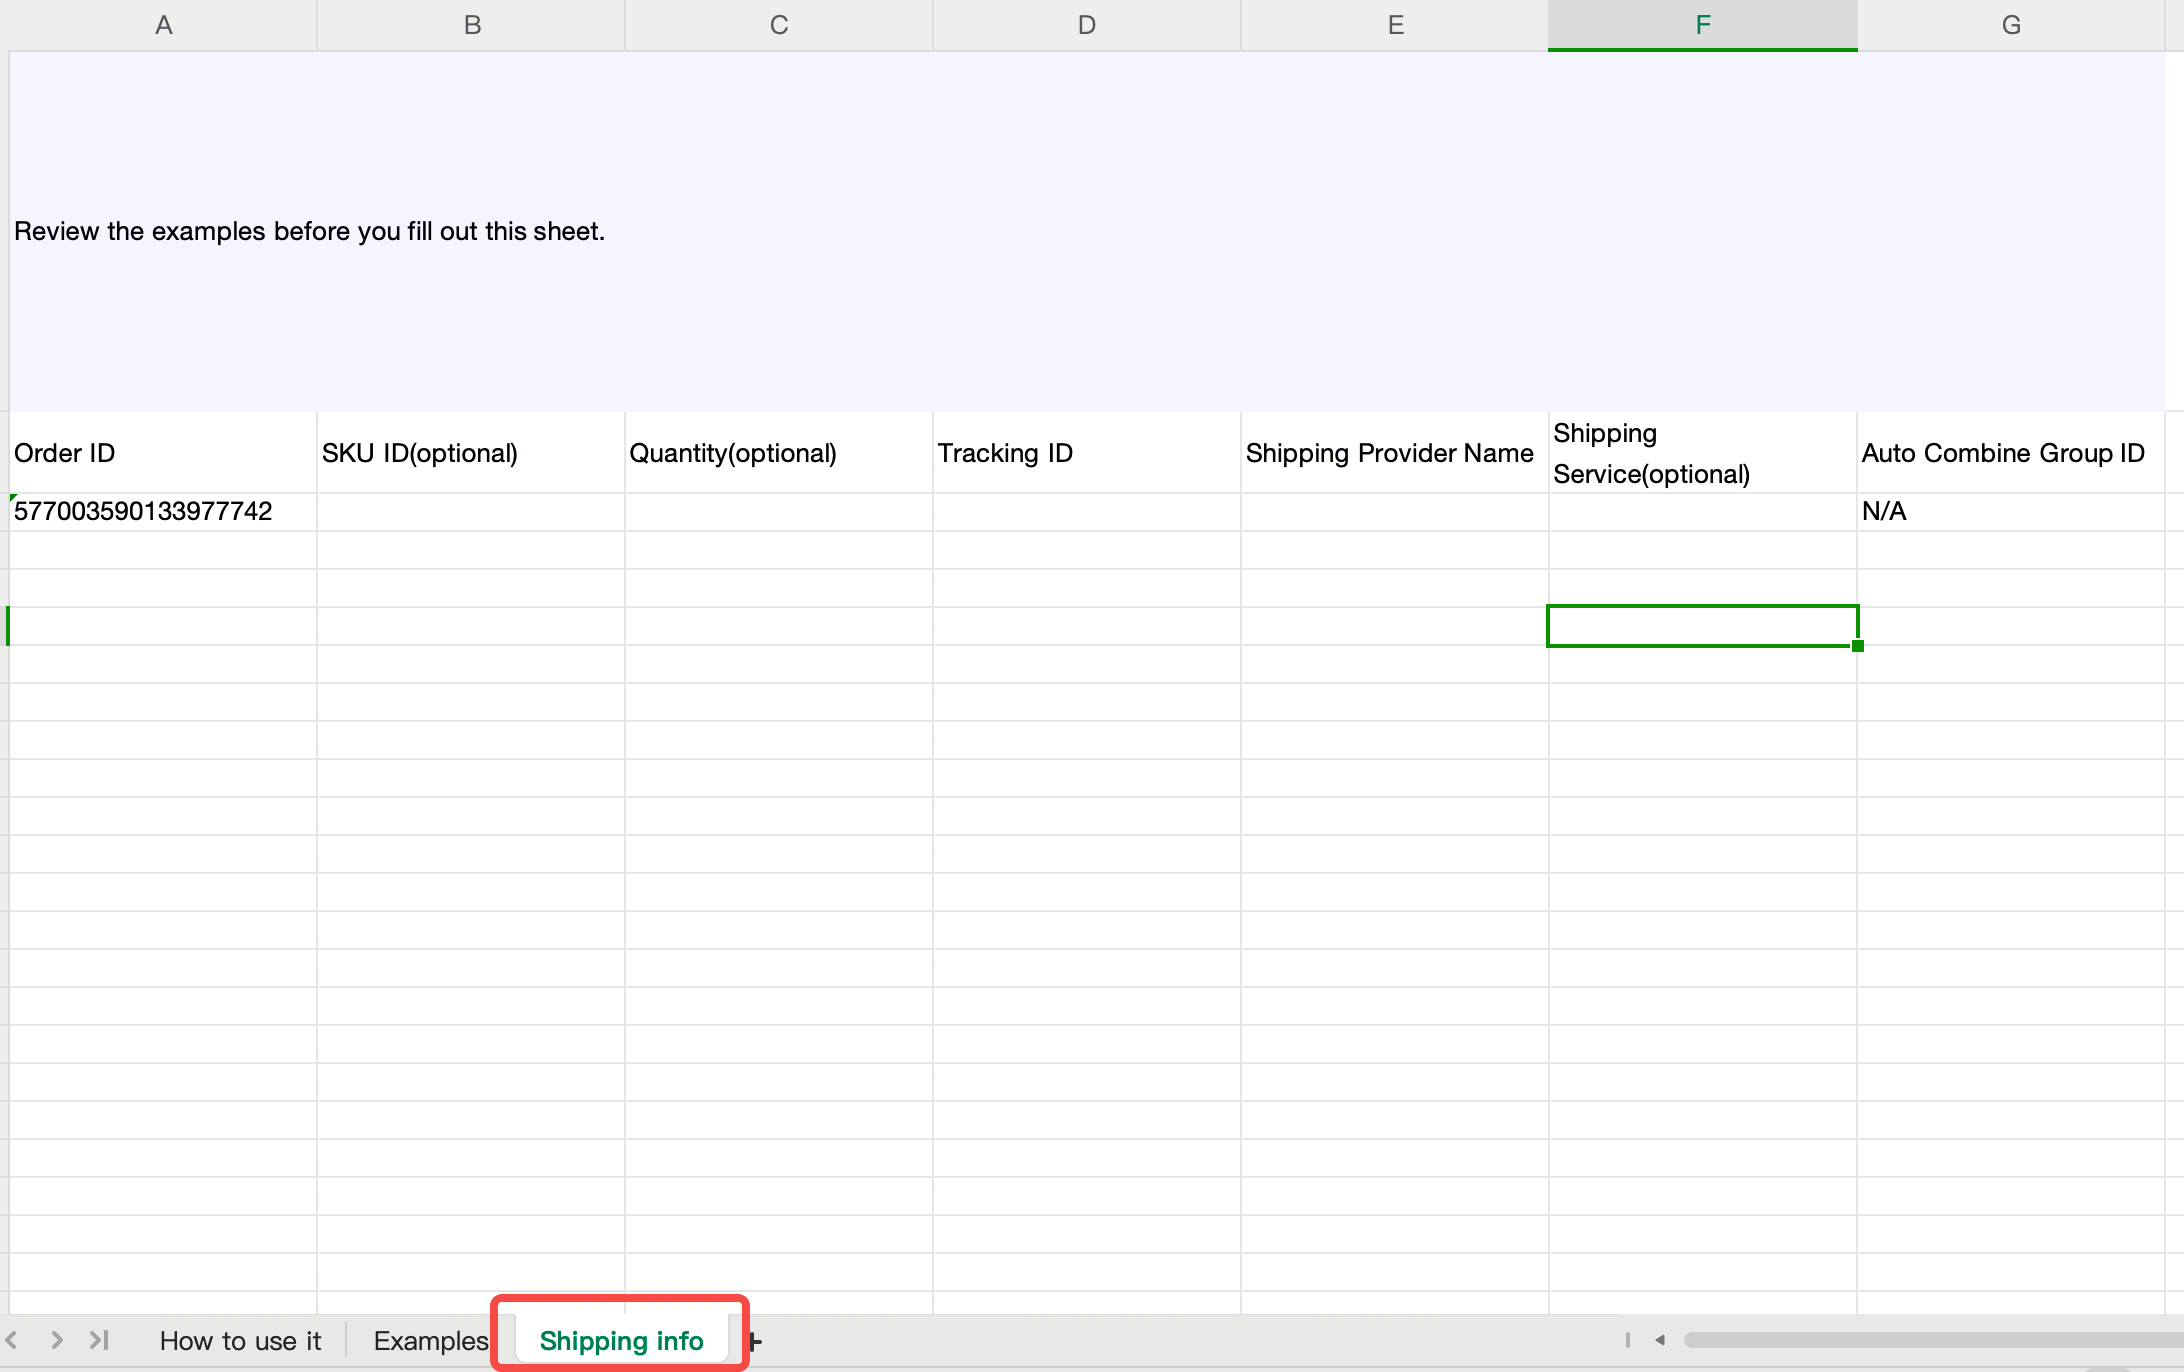The width and height of the screenshot is (2184, 1372).
Task: Click the fill handle of selected cell
Action: click(x=1857, y=646)
